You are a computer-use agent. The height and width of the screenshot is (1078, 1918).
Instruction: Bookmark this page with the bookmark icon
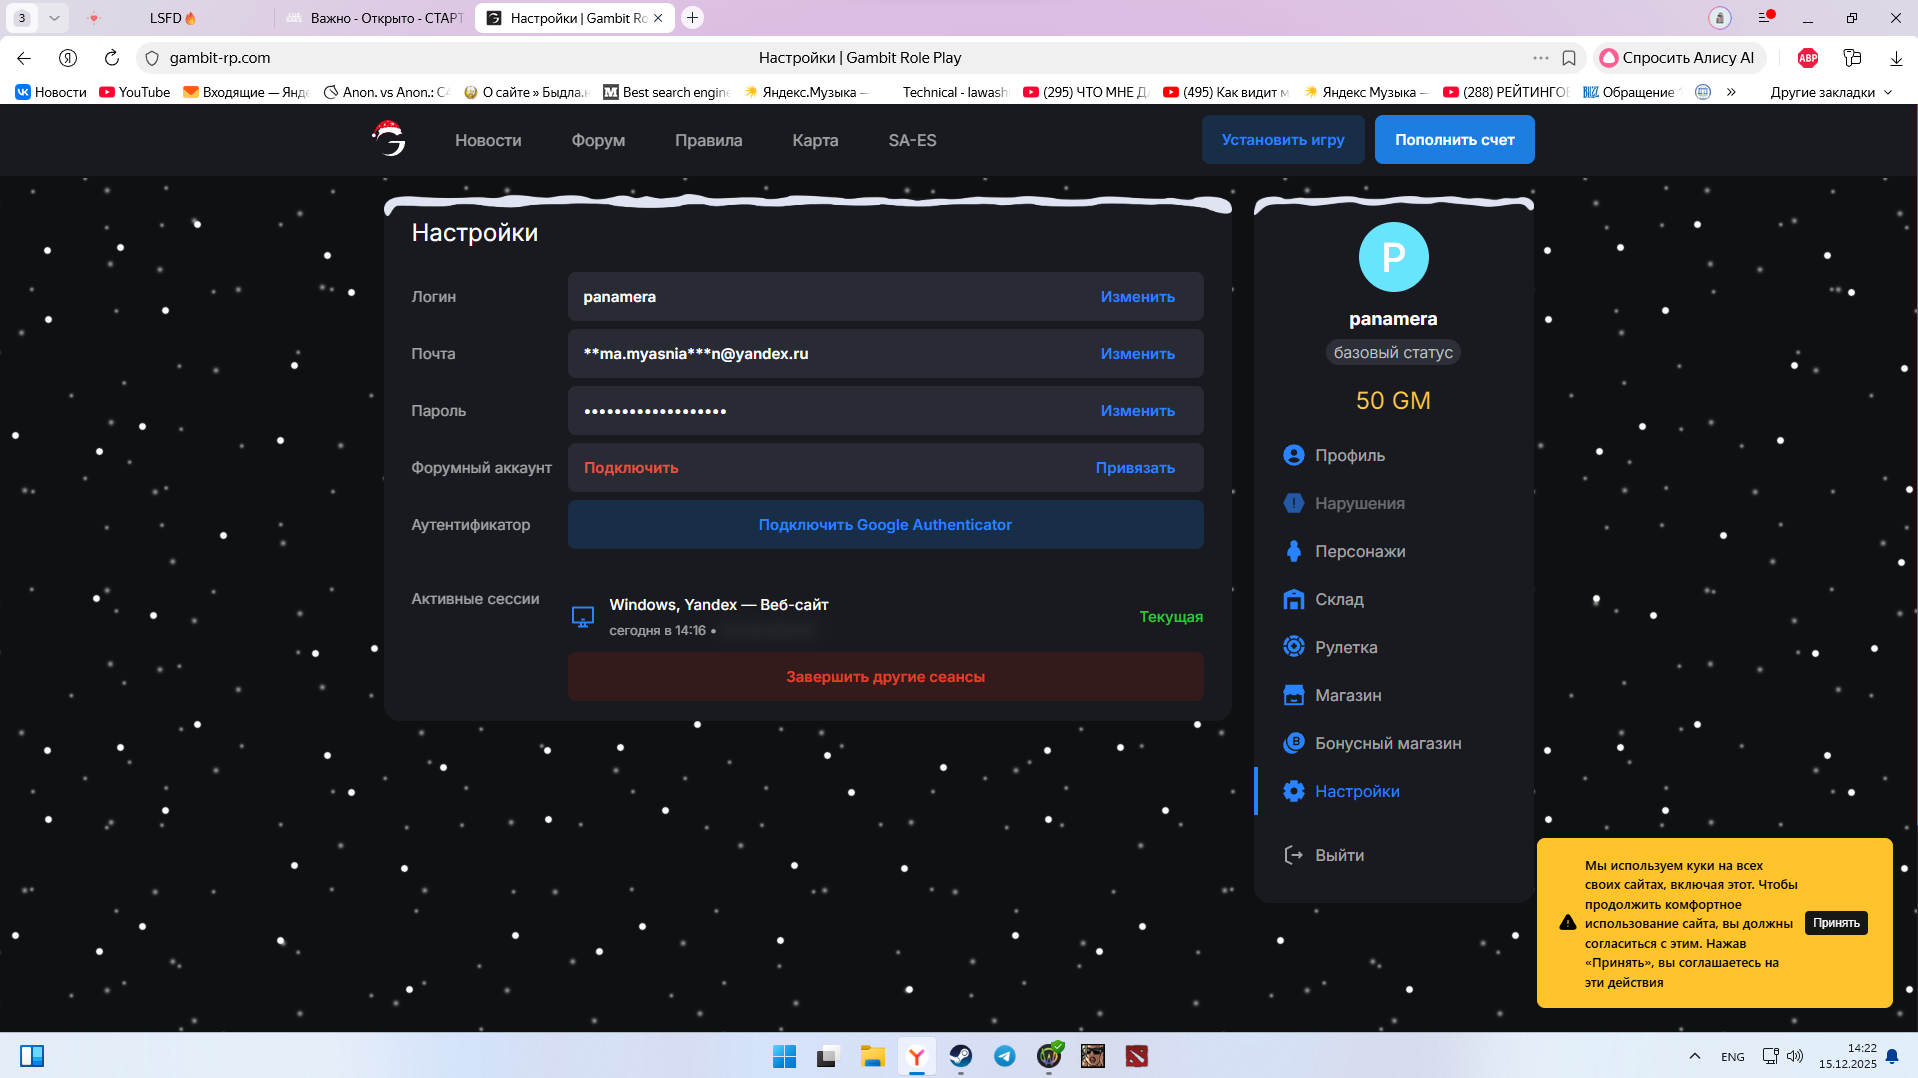coord(1569,58)
